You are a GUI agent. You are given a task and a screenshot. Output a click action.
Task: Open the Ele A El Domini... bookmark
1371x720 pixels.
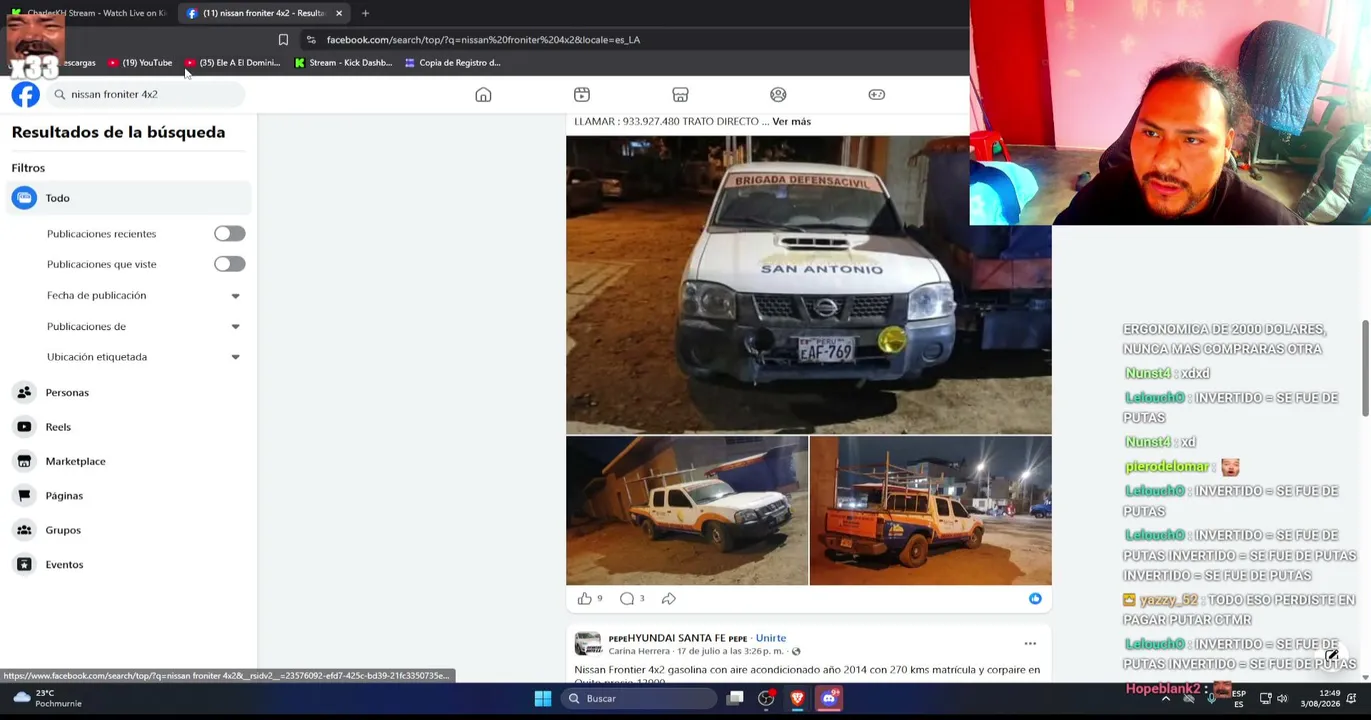232,62
